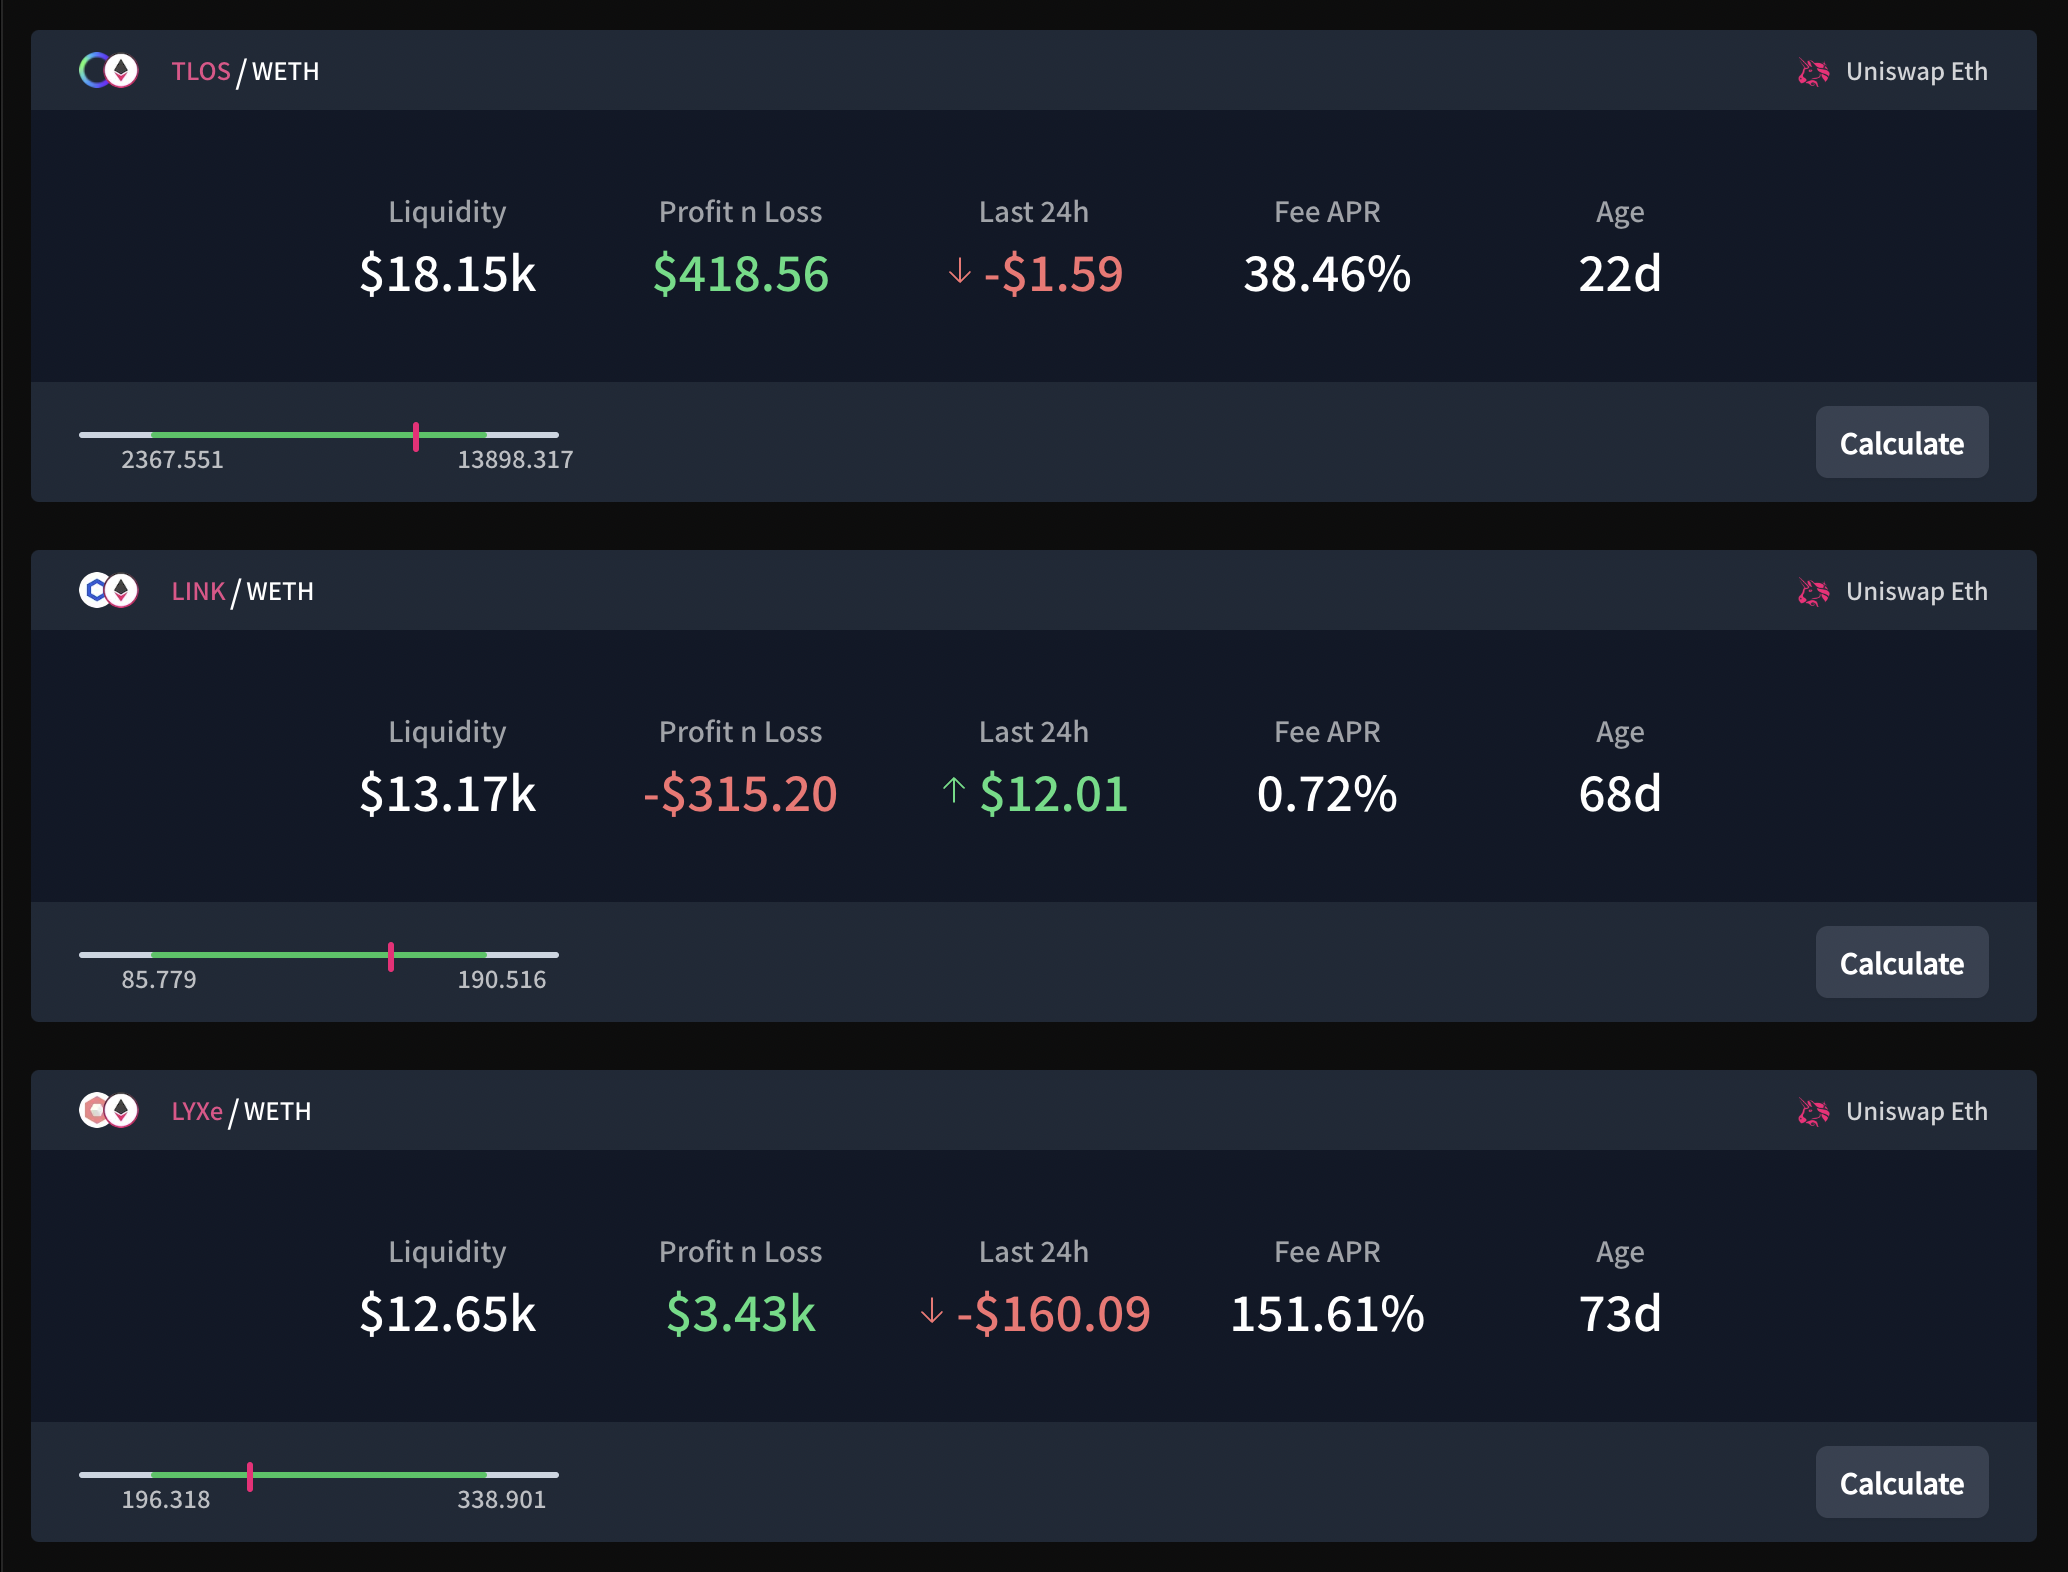This screenshot has width=2068, height=1572.
Task: Click the TLOS price range slider marker
Action: click(x=416, y=436)
